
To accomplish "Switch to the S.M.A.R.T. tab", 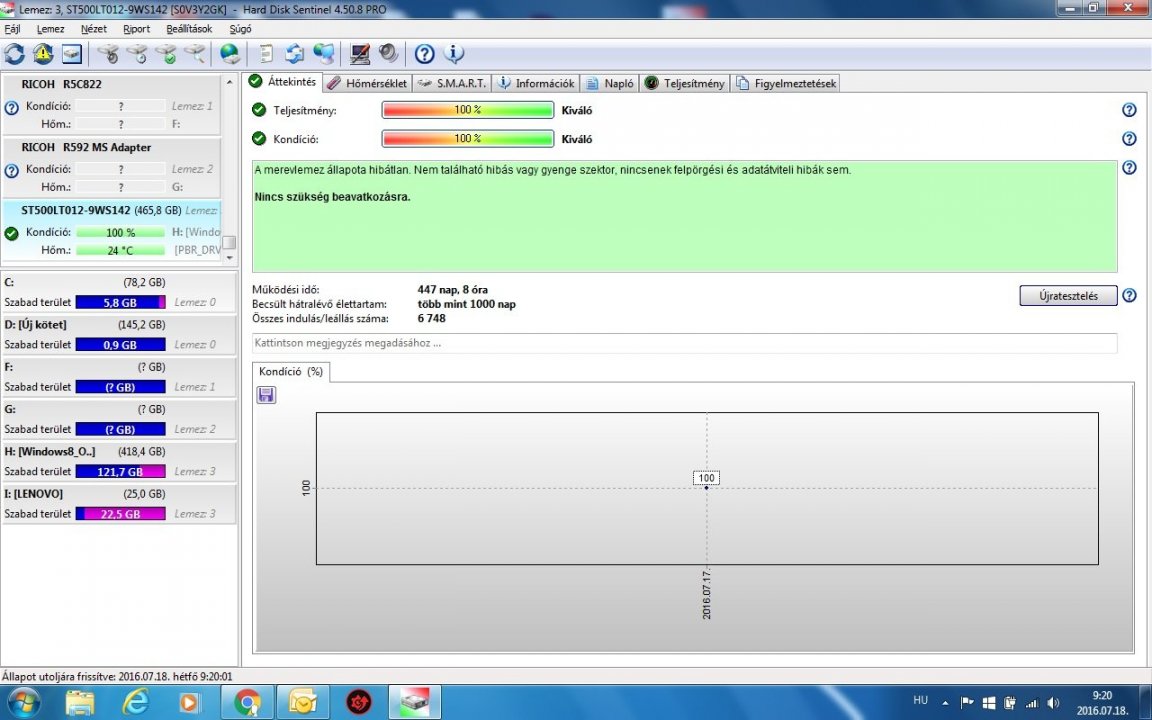I will point(452,83).
